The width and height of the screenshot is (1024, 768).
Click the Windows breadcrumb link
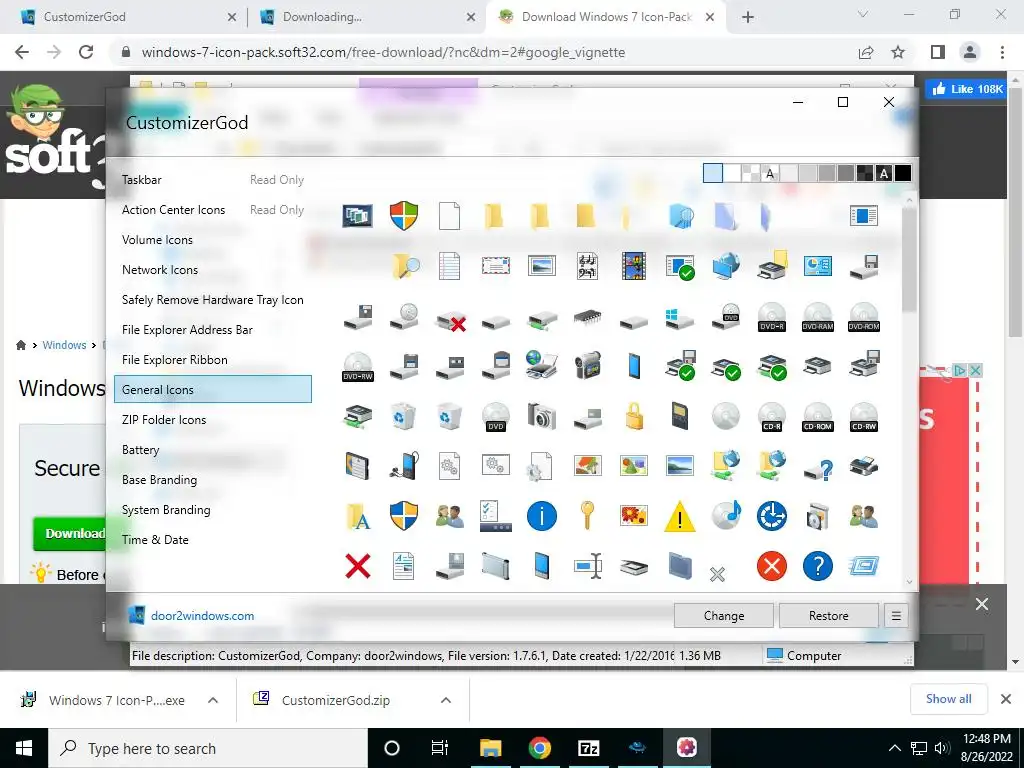tap(64, 345)
